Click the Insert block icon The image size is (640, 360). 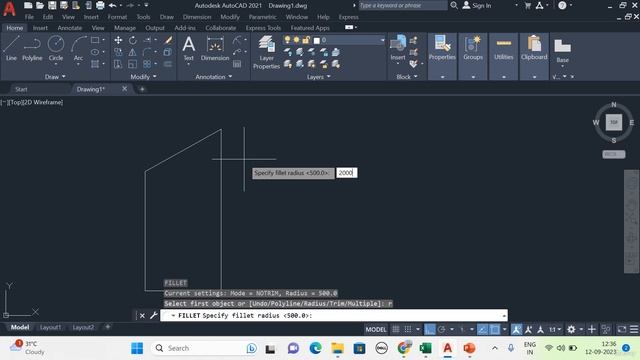click(398, 48)
